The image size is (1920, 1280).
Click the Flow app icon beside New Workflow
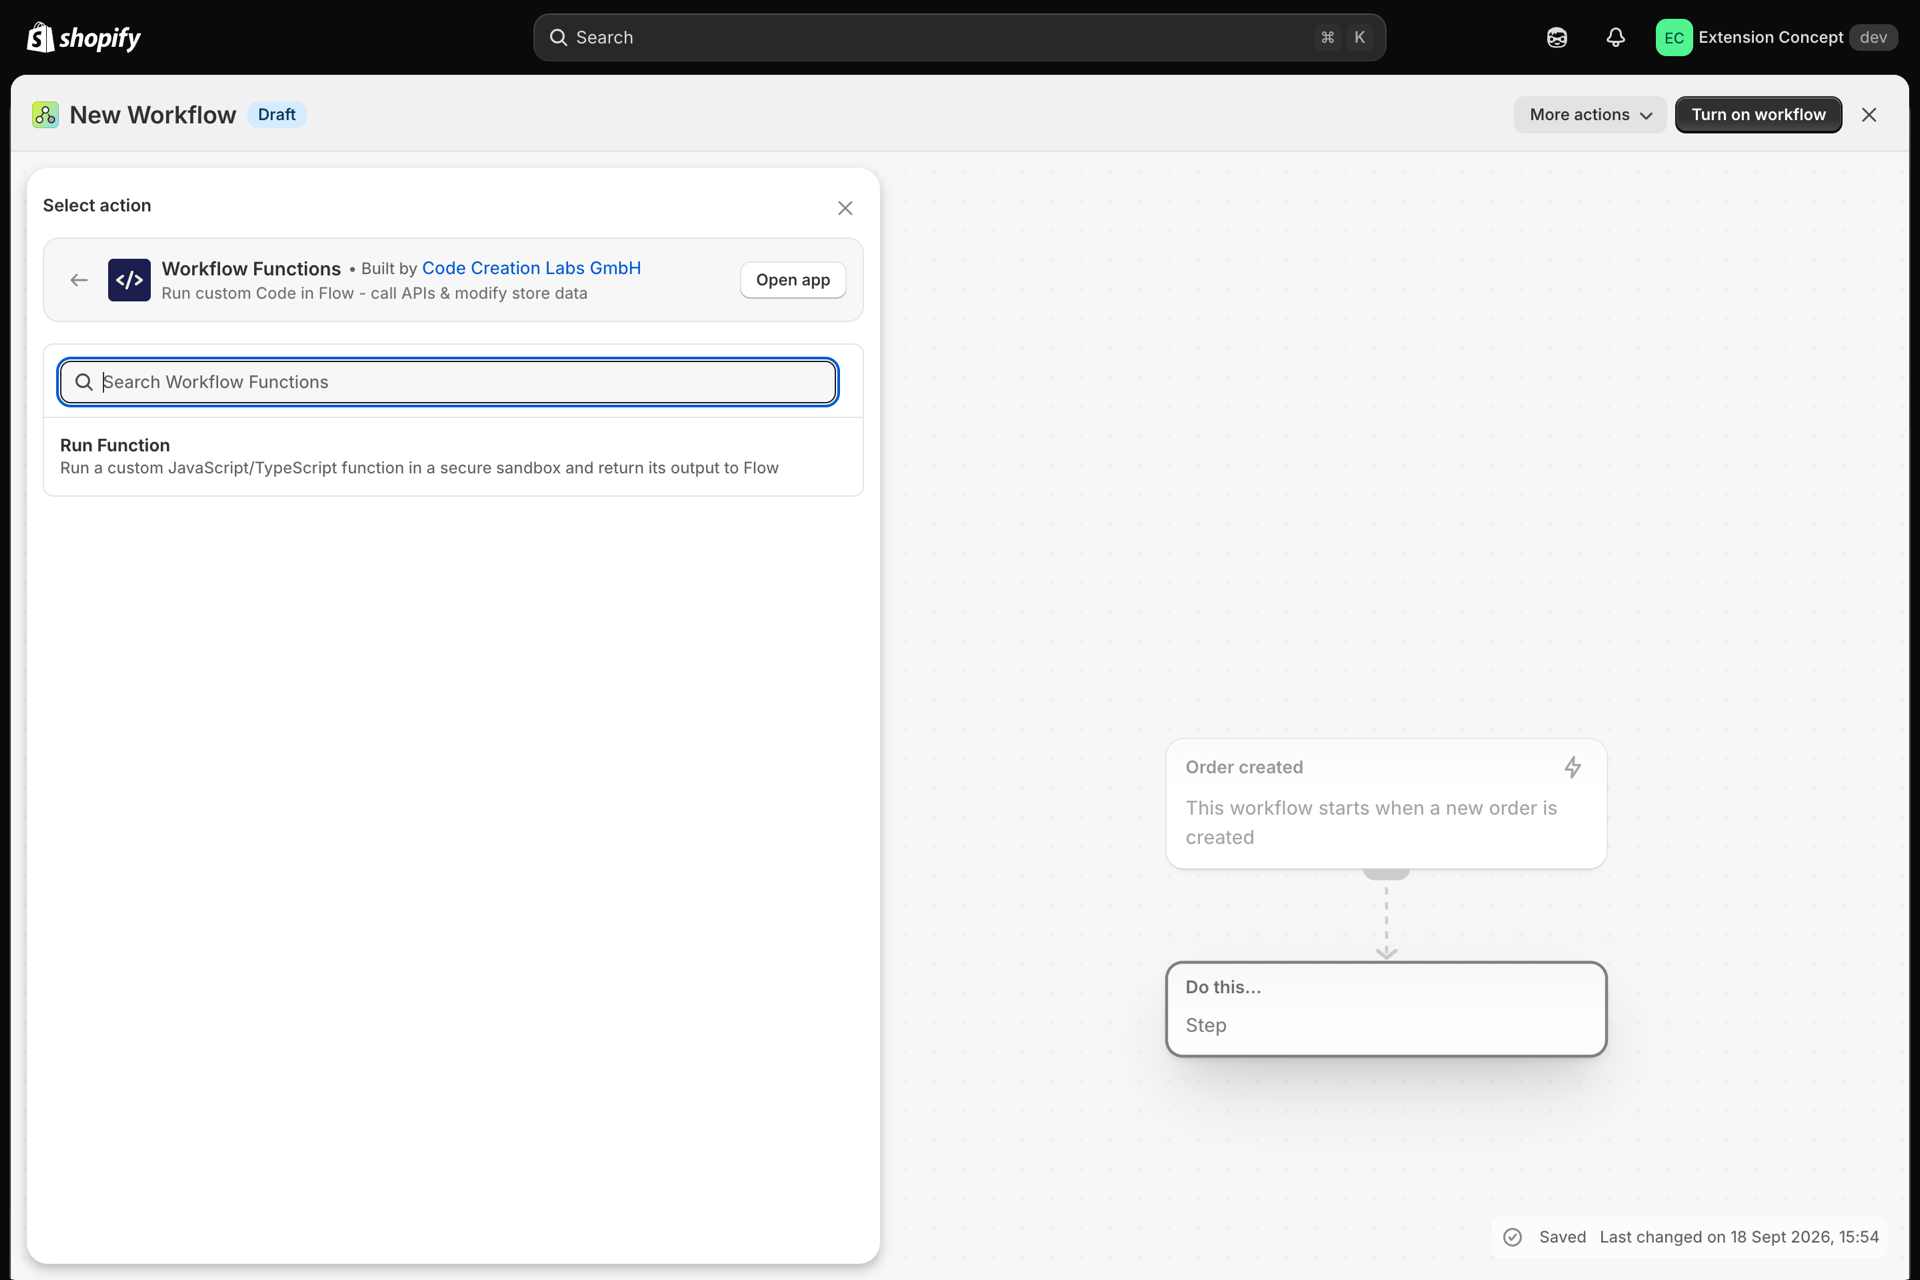45,115
